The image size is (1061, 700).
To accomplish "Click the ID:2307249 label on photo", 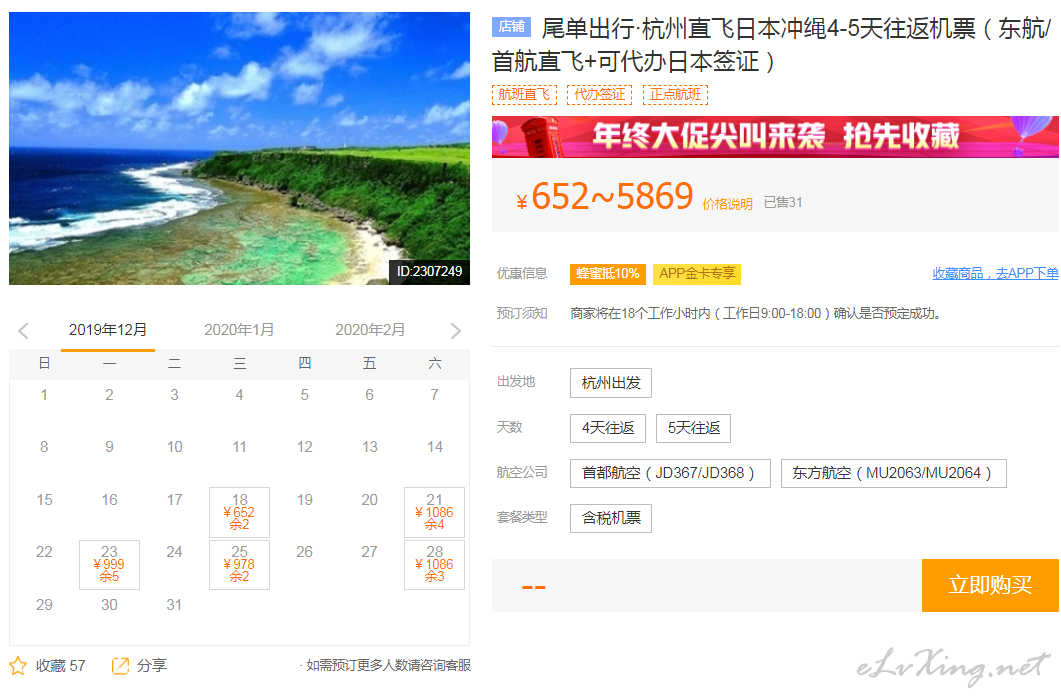I will click(429, 271).
